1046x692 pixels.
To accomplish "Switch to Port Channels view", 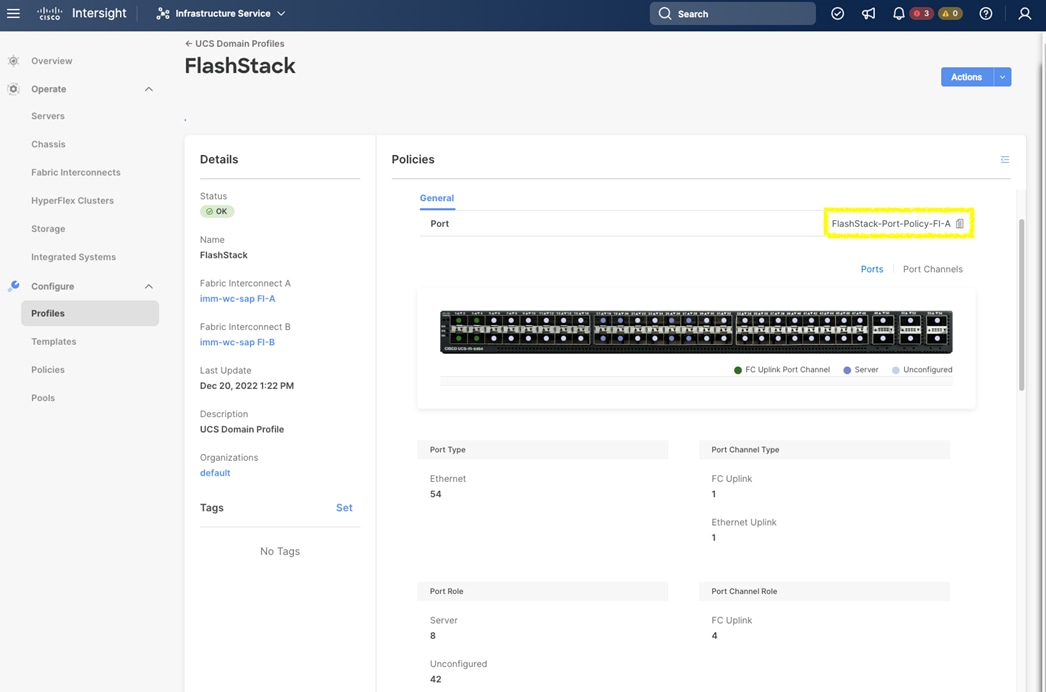I will point(933,269).
